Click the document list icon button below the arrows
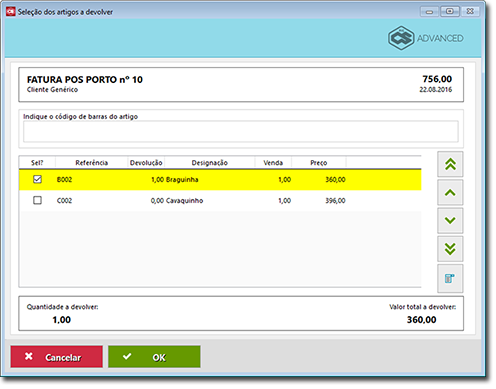 point(450,278)
